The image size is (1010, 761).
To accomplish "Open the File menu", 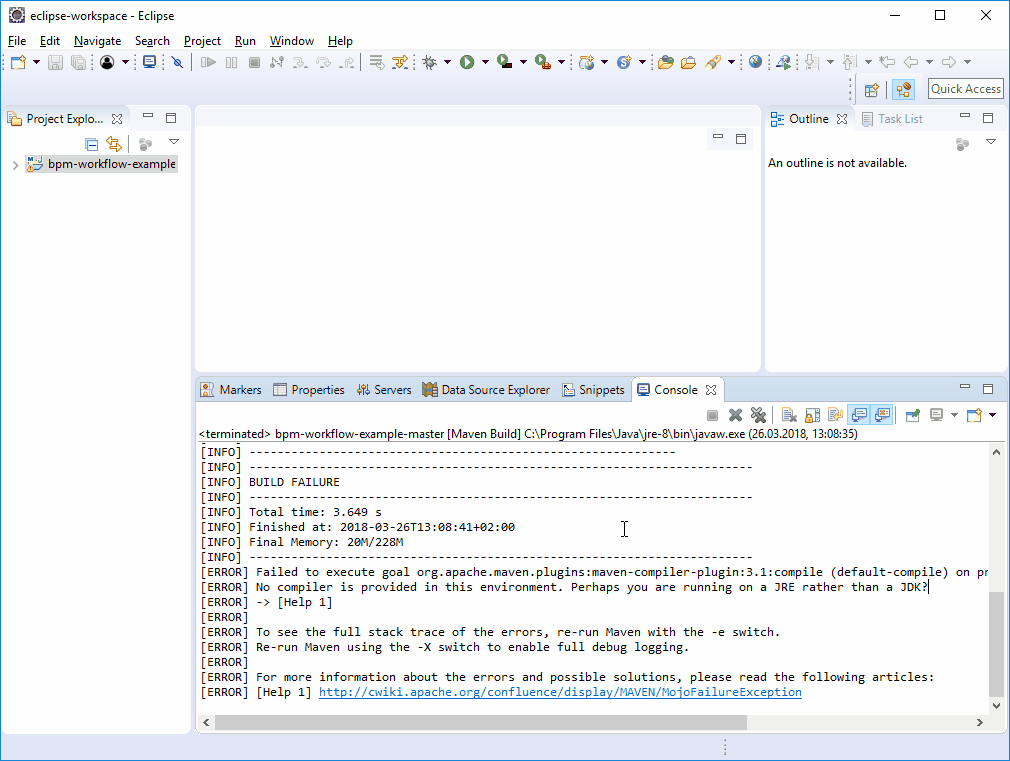I will click(x=17, y=41).
